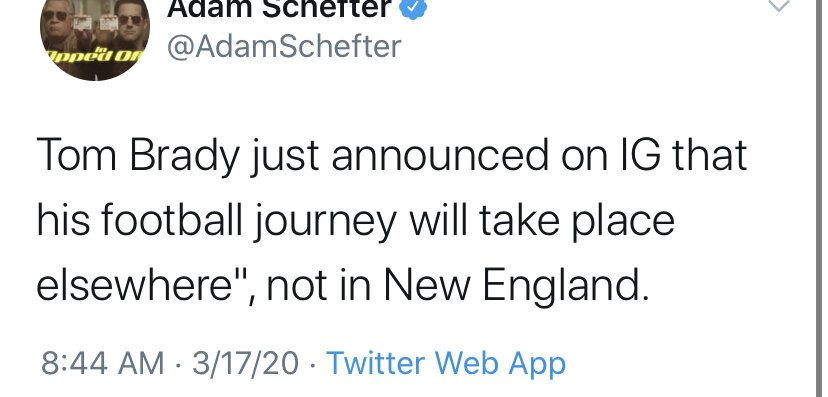The height and width of the screenshot is (397, 828).
Task: Click the gray vertical bar at right edge
Action: click(x=820, y=198)
